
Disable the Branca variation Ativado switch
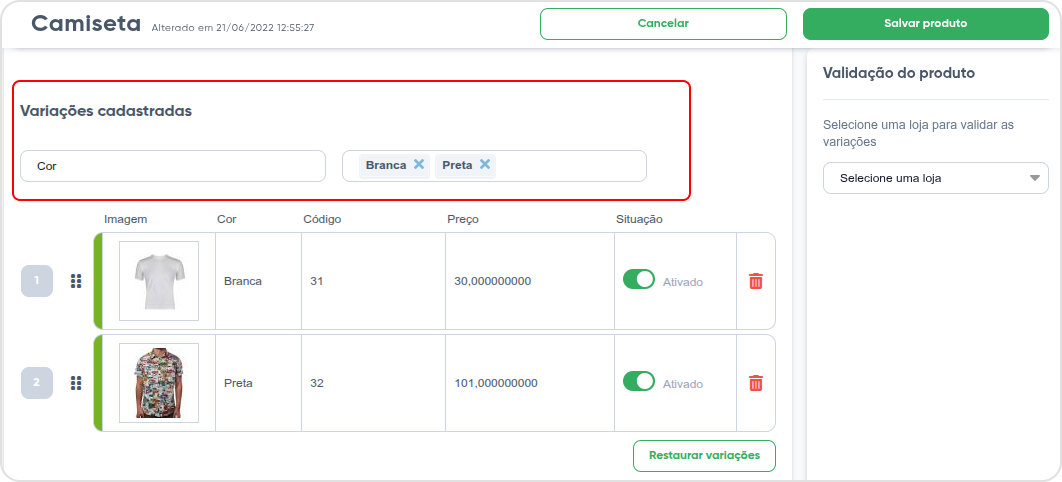(639, 280)
